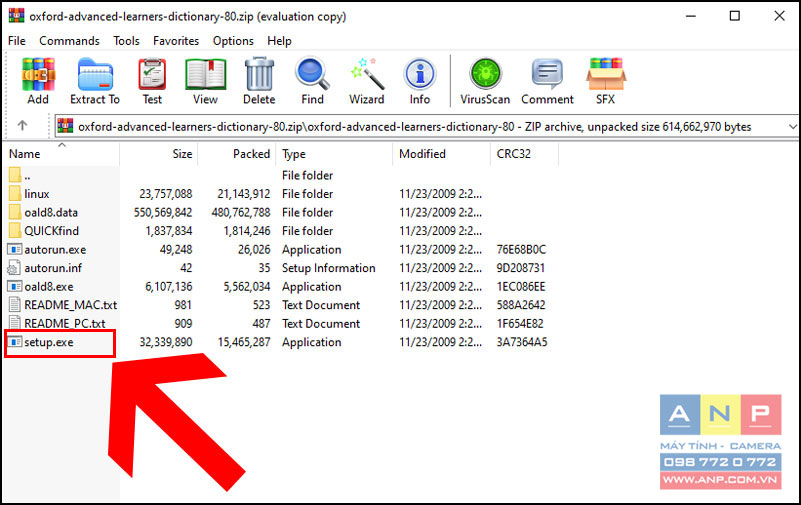The image size is (801, 505).
Task: Click the View book icon
Action: (x=205, y=75)
